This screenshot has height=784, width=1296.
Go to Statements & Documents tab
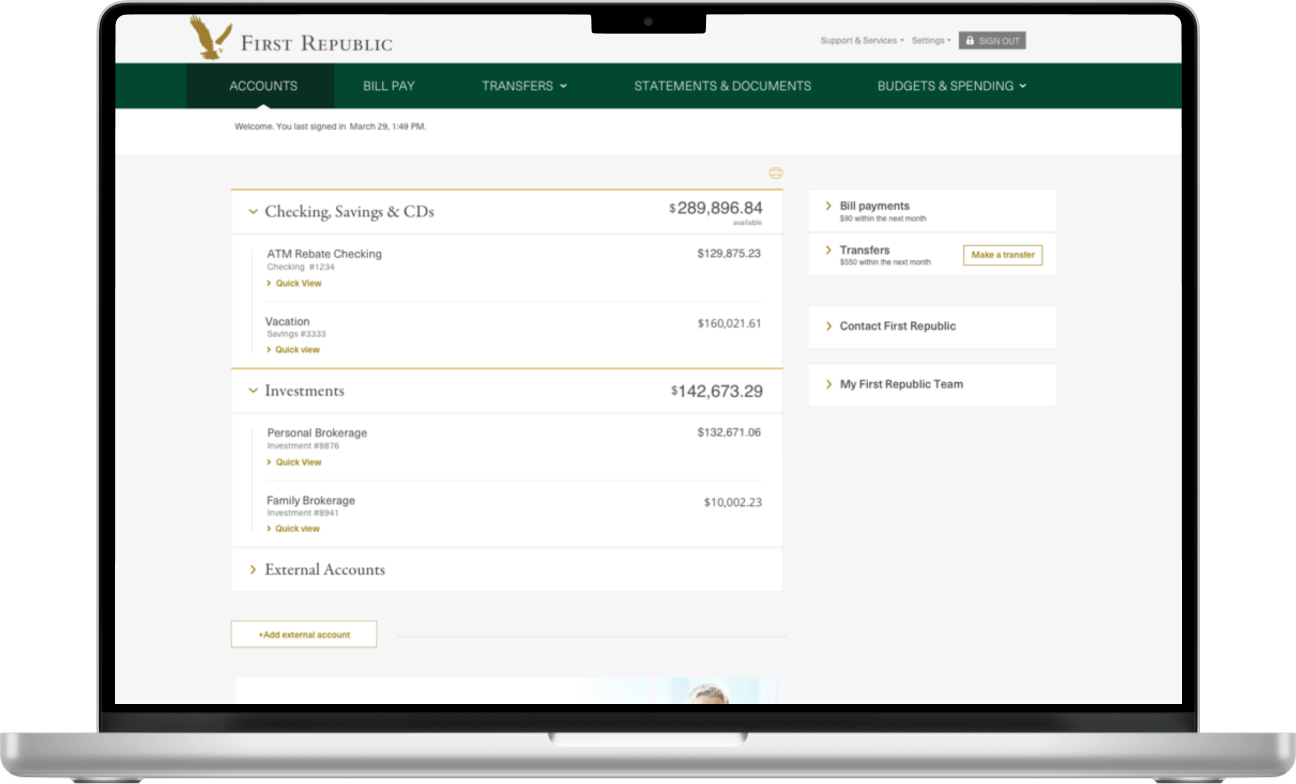coord(722,86)
